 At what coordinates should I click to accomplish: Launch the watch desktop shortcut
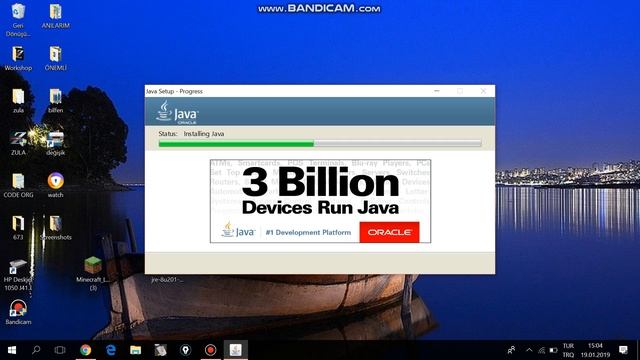click(56, 186)
